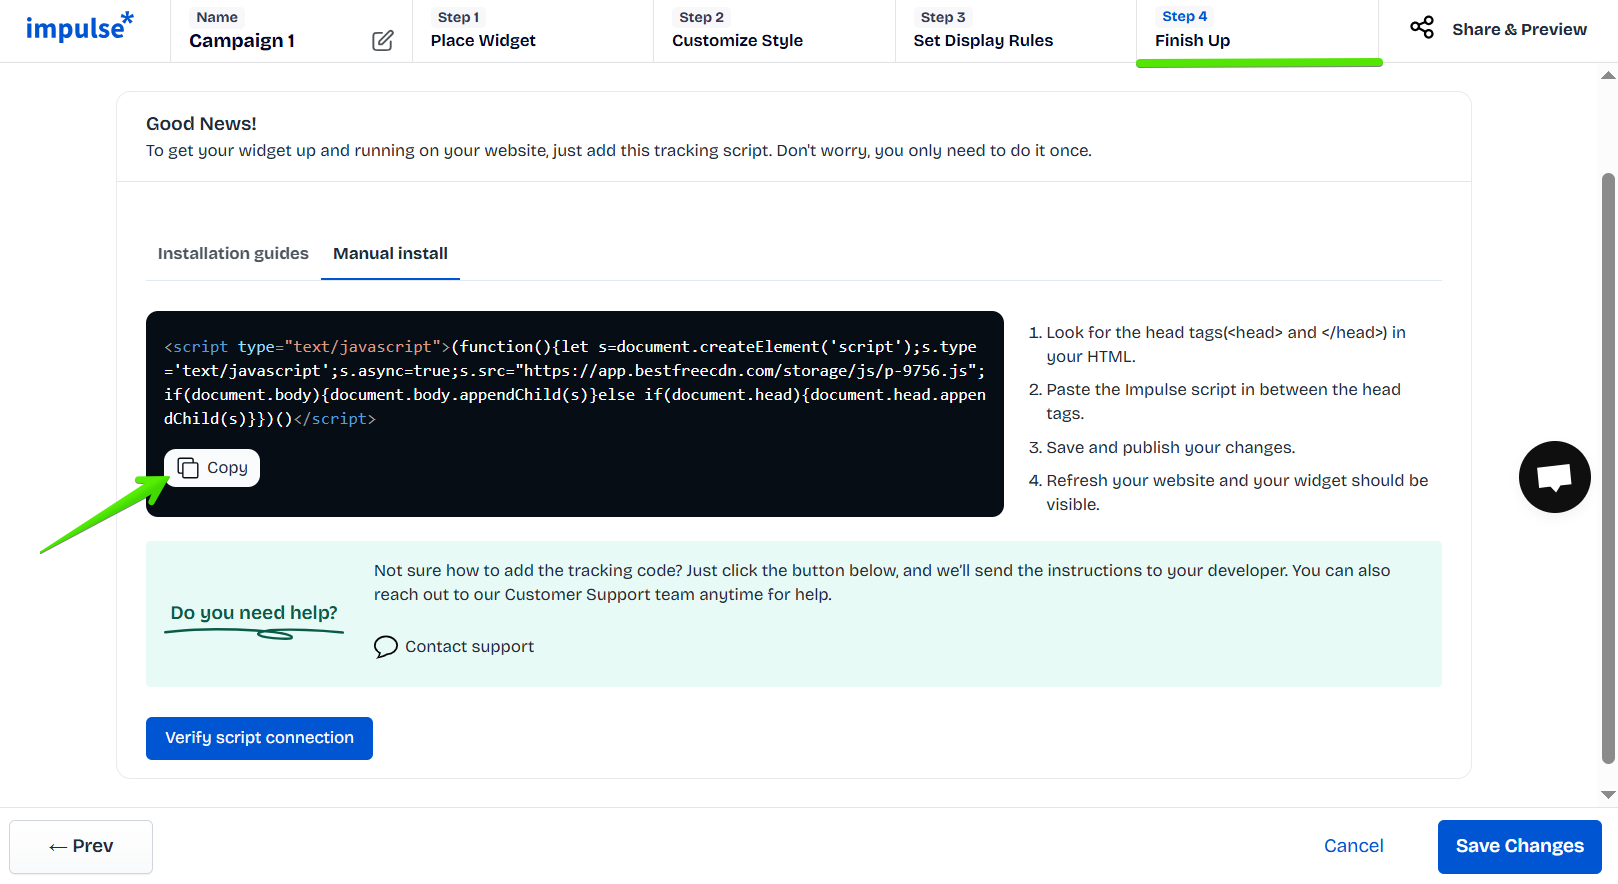
Task: Go back with Prev button
Action: pos(81,847)
